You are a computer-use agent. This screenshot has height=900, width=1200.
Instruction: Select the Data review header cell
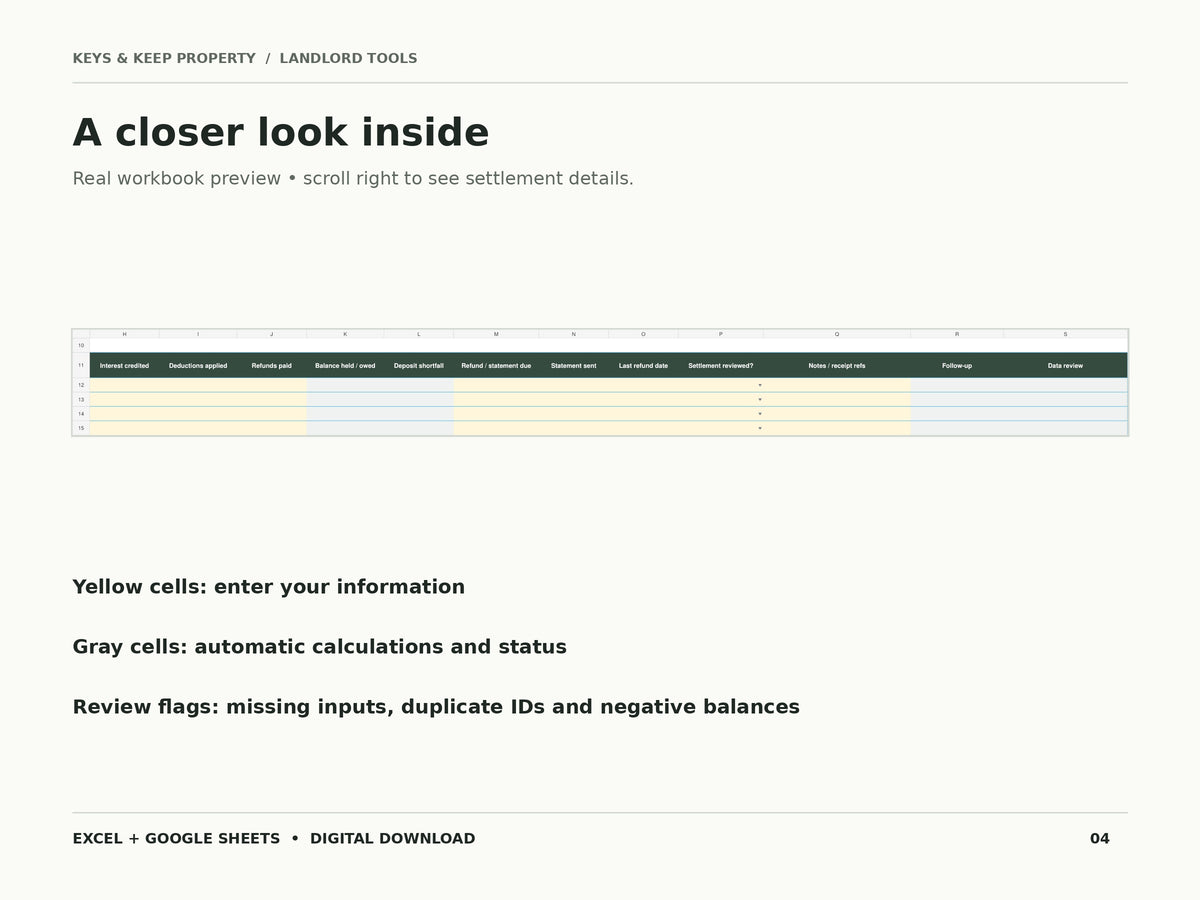1066,365
